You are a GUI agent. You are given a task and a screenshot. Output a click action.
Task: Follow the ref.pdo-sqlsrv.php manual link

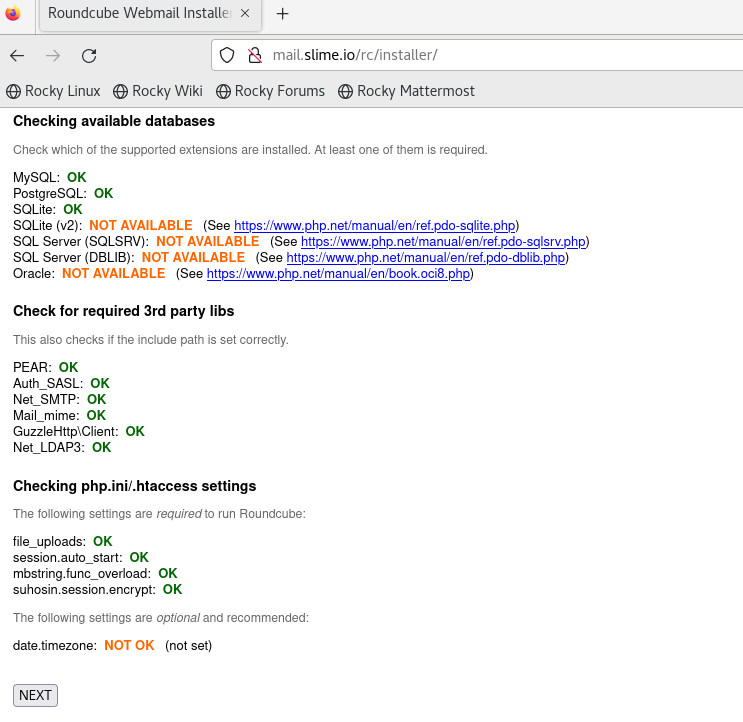[444, 242]
